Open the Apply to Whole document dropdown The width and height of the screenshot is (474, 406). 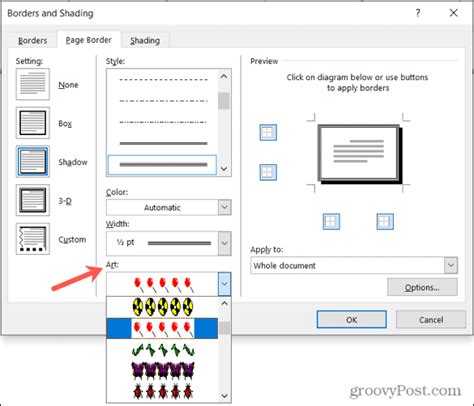pos(354,266)
